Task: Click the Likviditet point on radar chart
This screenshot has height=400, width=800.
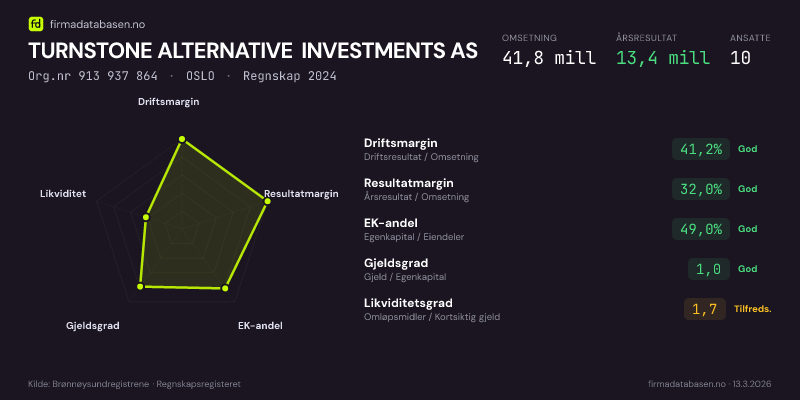Action: click(x=147, y=216)
